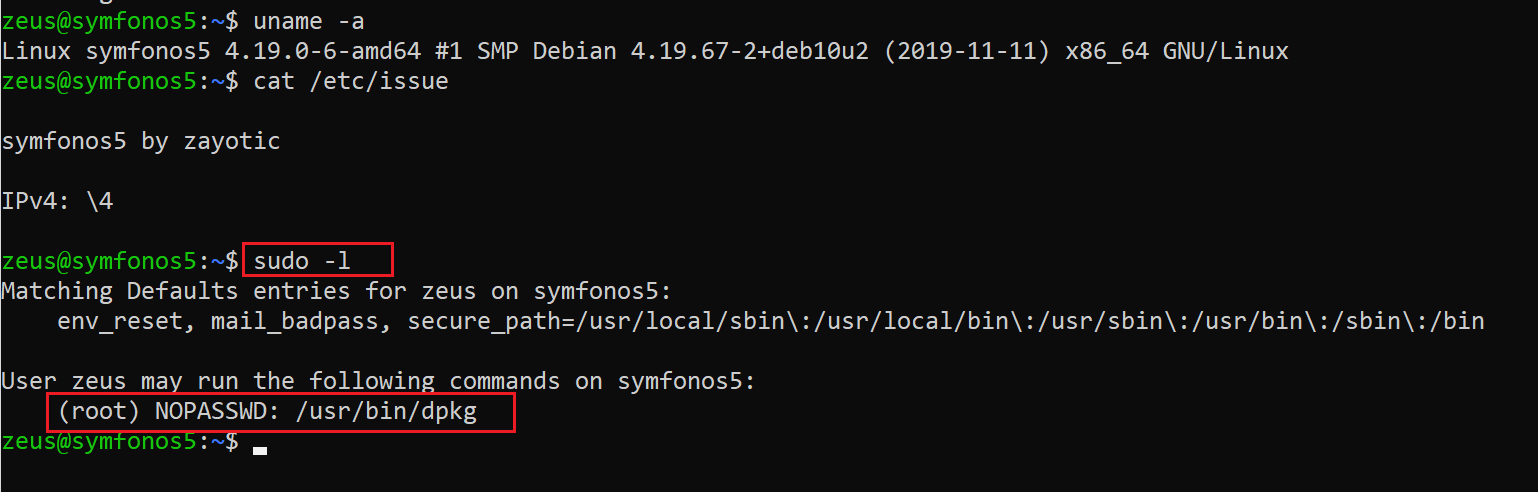The image size is (1538, 492).
Task: Click the "cat /etc/issue" command
Action: (350, 81)
